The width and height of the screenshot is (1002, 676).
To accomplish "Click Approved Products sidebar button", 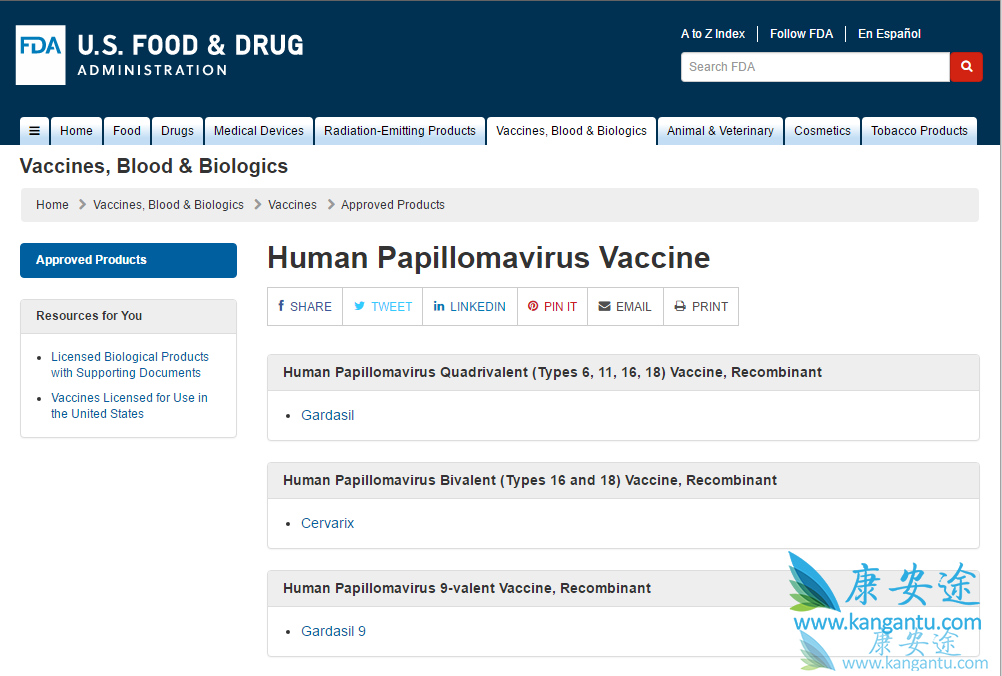I will coord(128,260).
